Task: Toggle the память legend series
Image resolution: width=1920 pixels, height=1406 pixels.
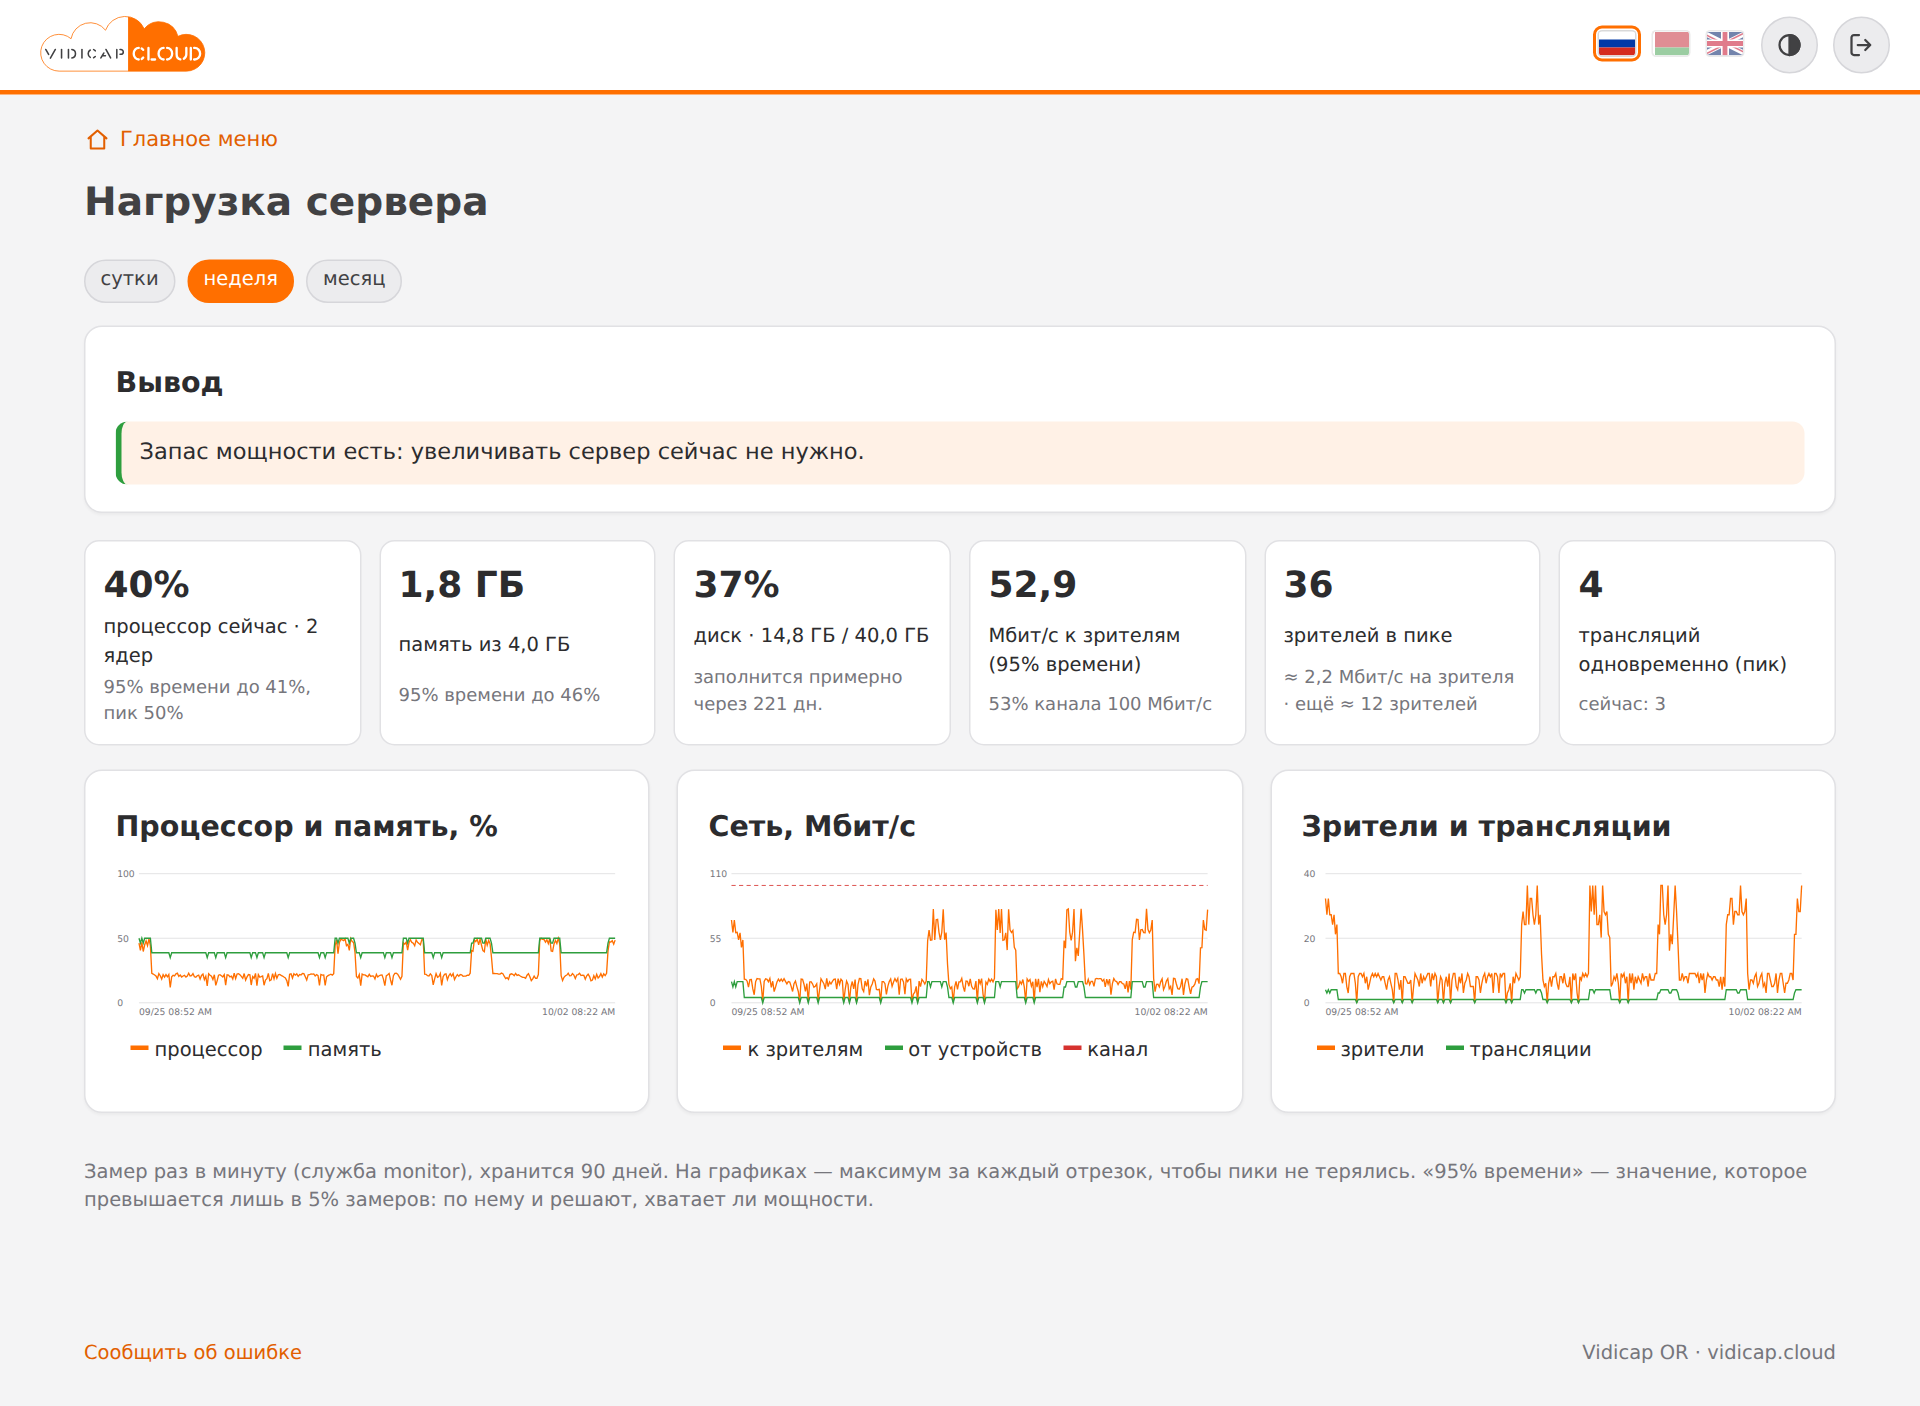Action: click(332, 1049)
